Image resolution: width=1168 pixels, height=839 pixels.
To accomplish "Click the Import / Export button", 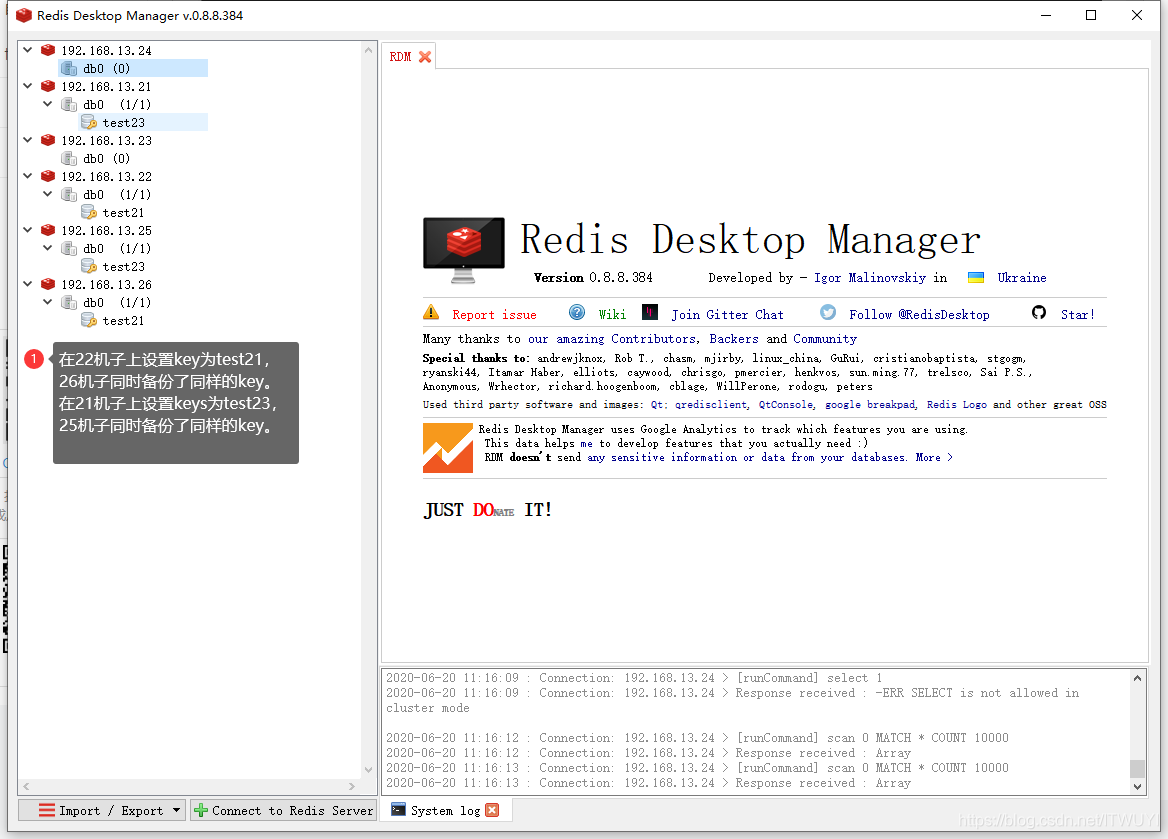I will pos(101,810).
